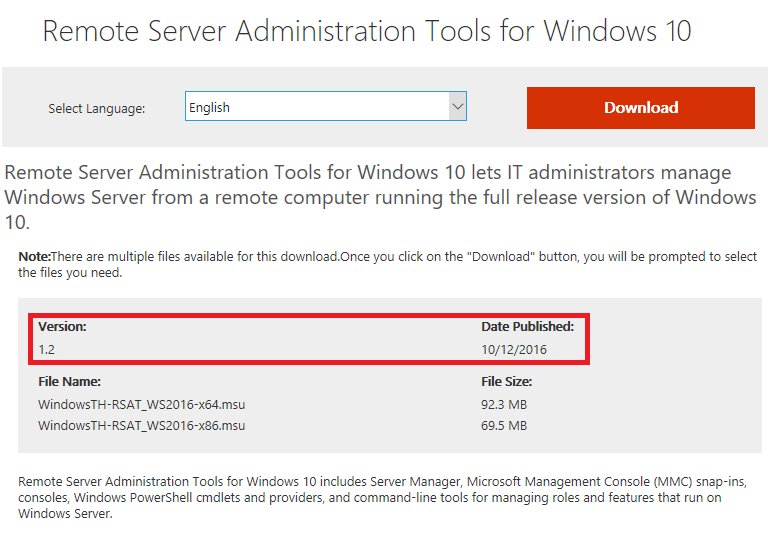Image resolution: width=768 pixels, height=535 pixels.
Task: Select the WindowsTH-RSAT_WS2016-x64.msu file name
Action: point(142,405)
